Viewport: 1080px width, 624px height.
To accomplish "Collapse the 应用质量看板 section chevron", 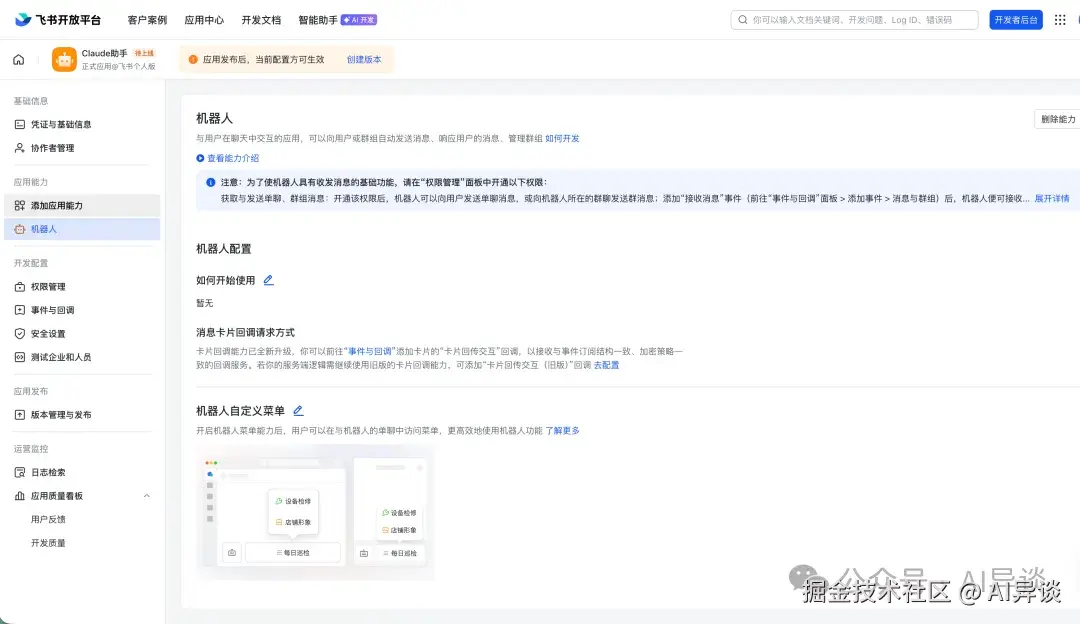I will [147, 496].
